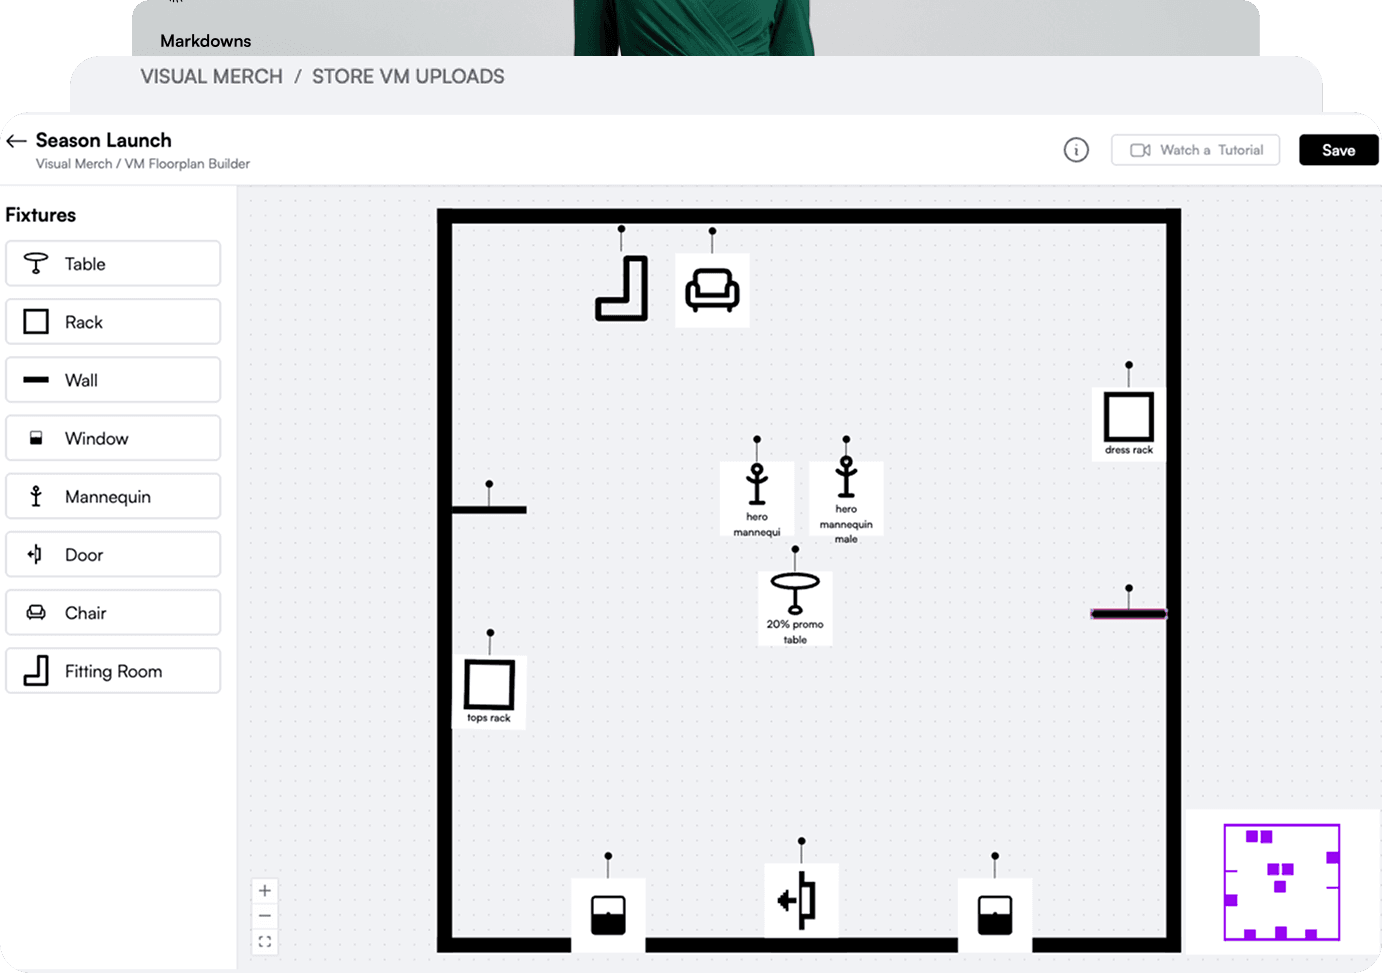
Task: Click the zoom in plus button
Action: click(265, 890)
